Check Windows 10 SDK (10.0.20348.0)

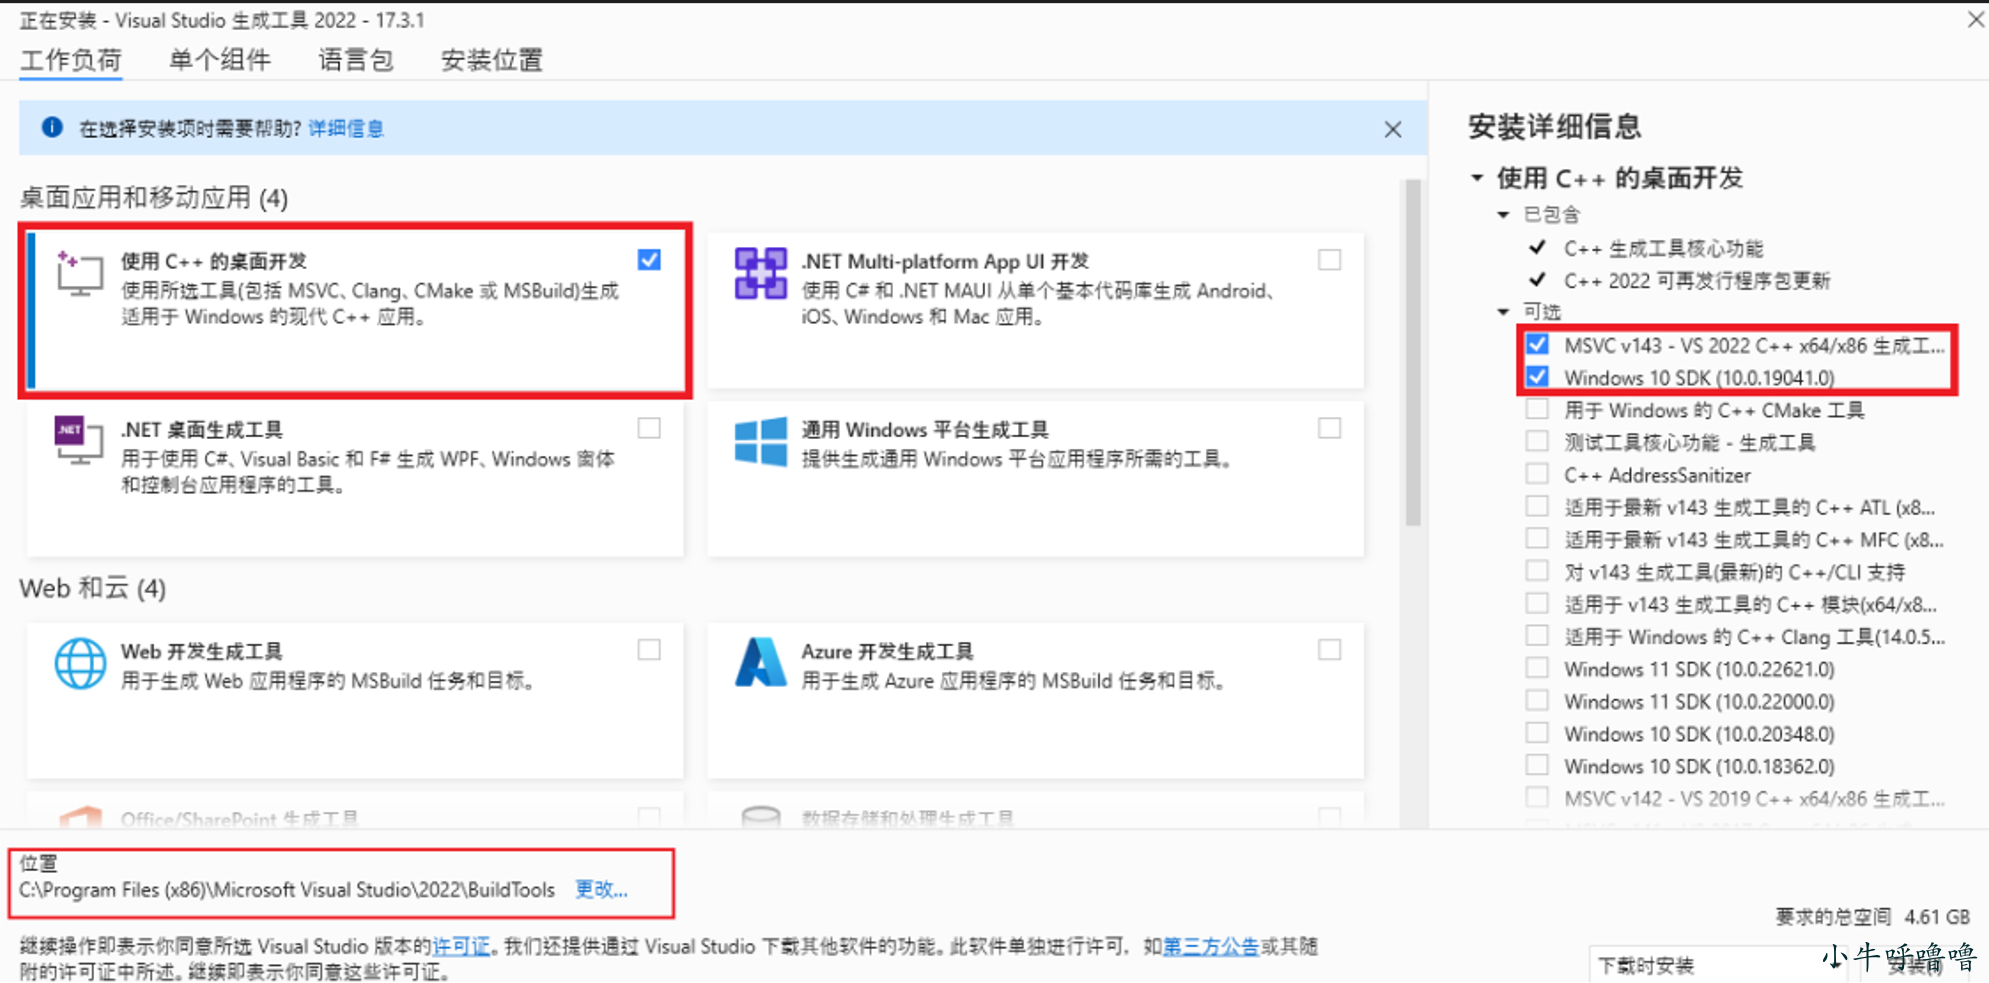(x=1537, y=732)
